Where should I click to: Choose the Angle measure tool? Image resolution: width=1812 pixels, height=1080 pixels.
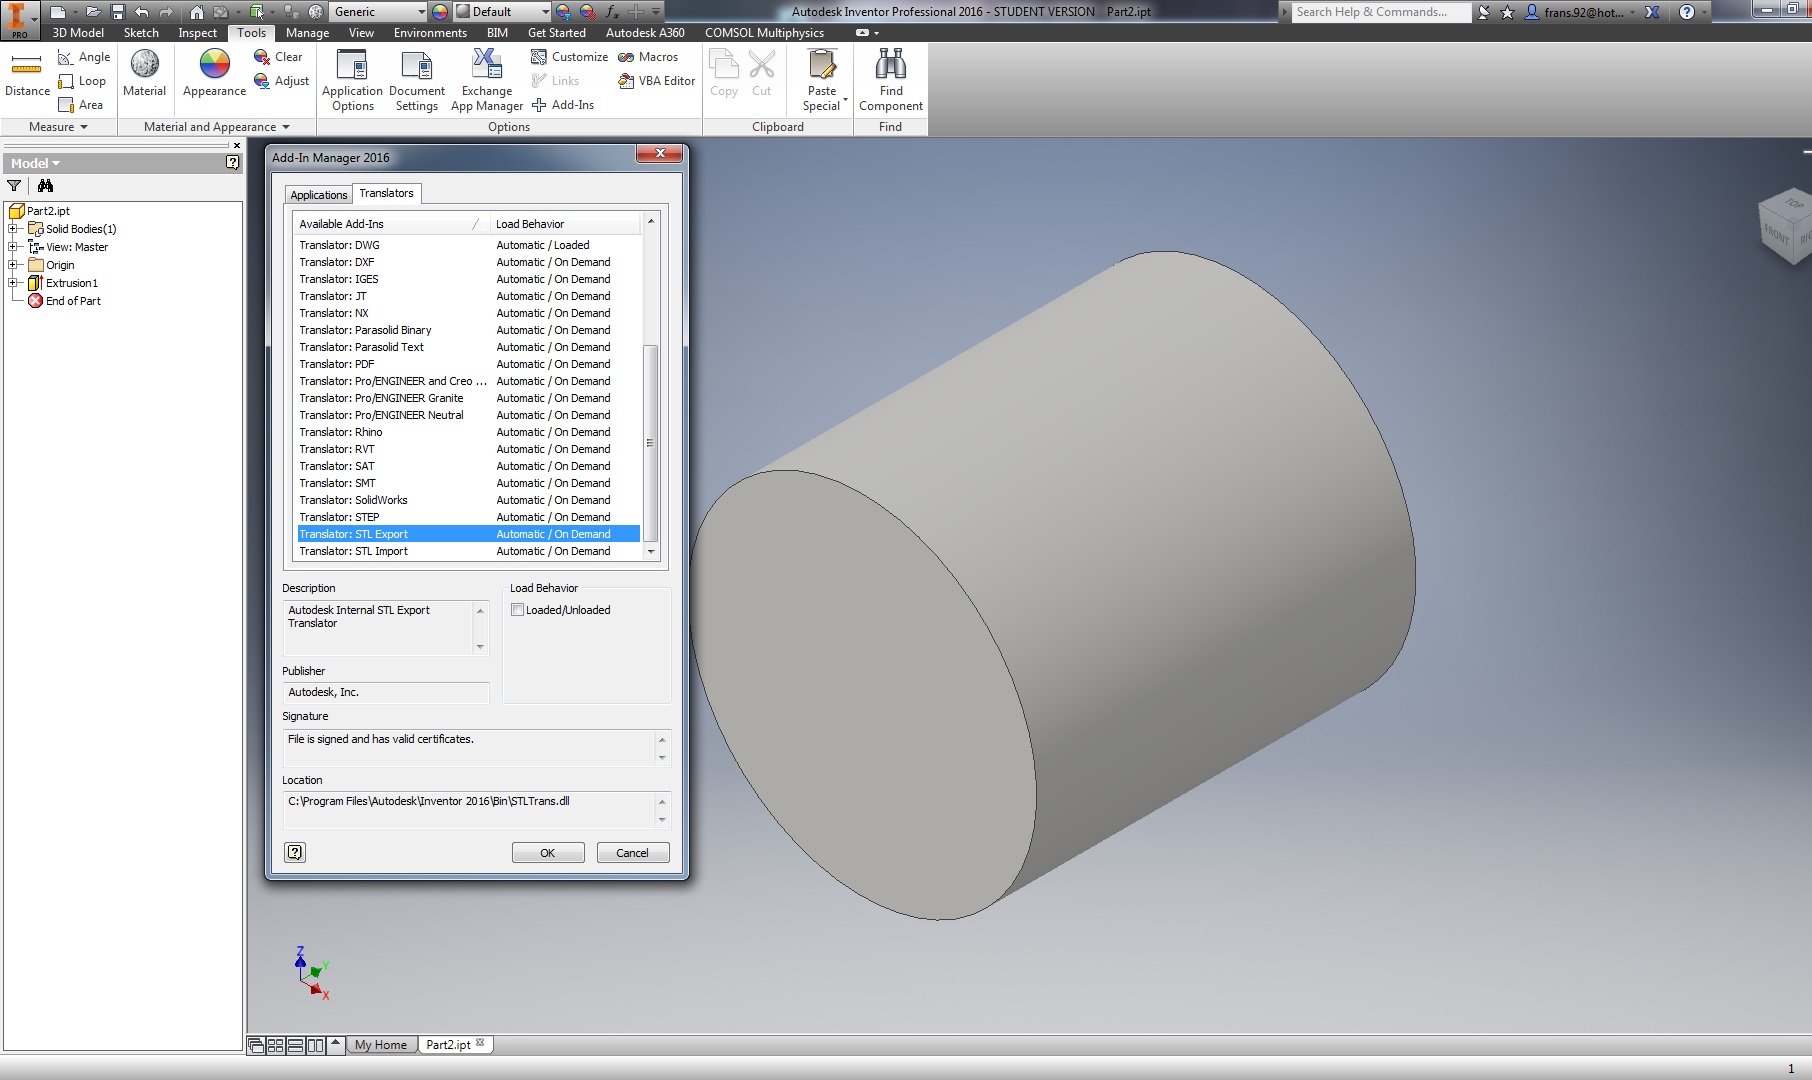[x=84, y=57]
